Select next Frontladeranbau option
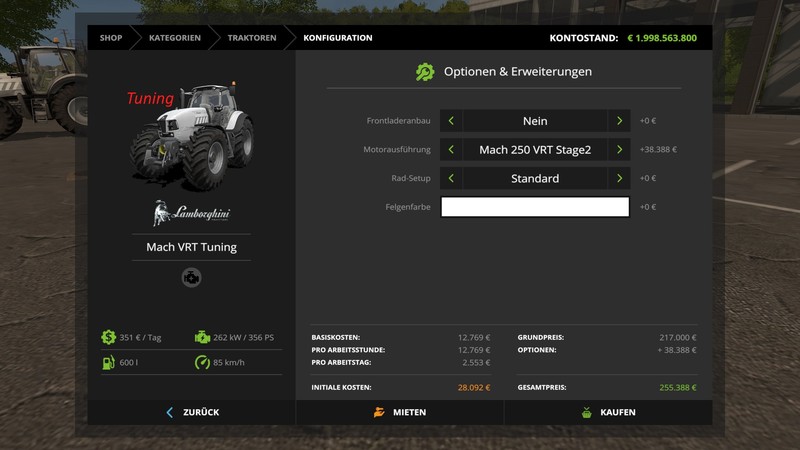 click(620, 121)
